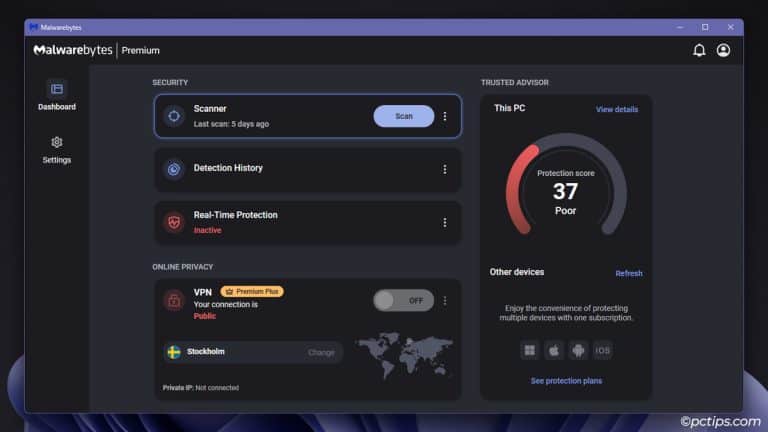The height and width of the screenshot is (432, 768).
Task: Select the iOS platform icon
Action: click(x=603, y=350)
